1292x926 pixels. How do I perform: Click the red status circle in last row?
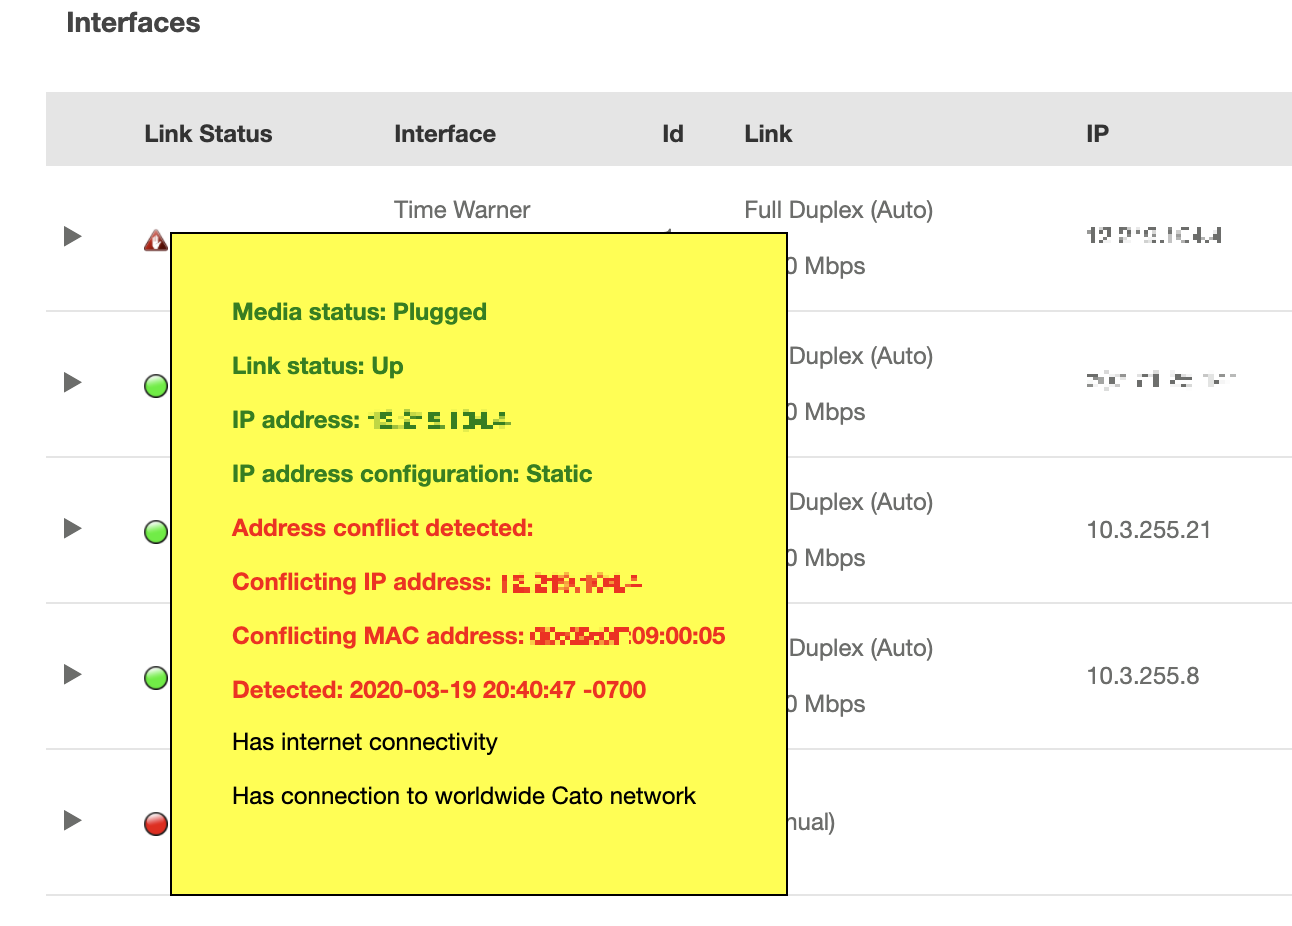pyautogui.click(x=156, y=823)
